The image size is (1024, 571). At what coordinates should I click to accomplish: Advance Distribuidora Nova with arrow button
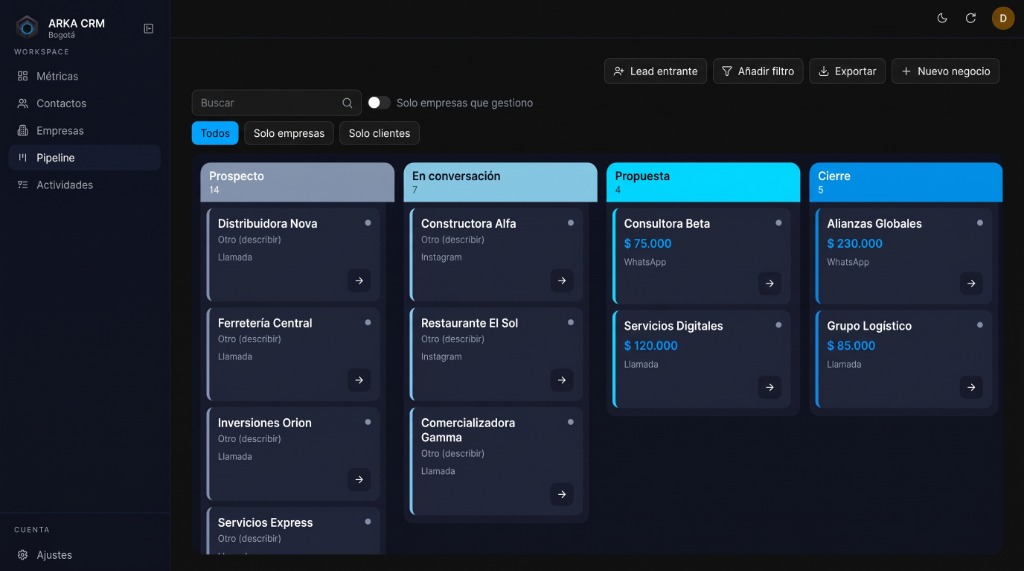pyautogui.click(x=359, y=281)
